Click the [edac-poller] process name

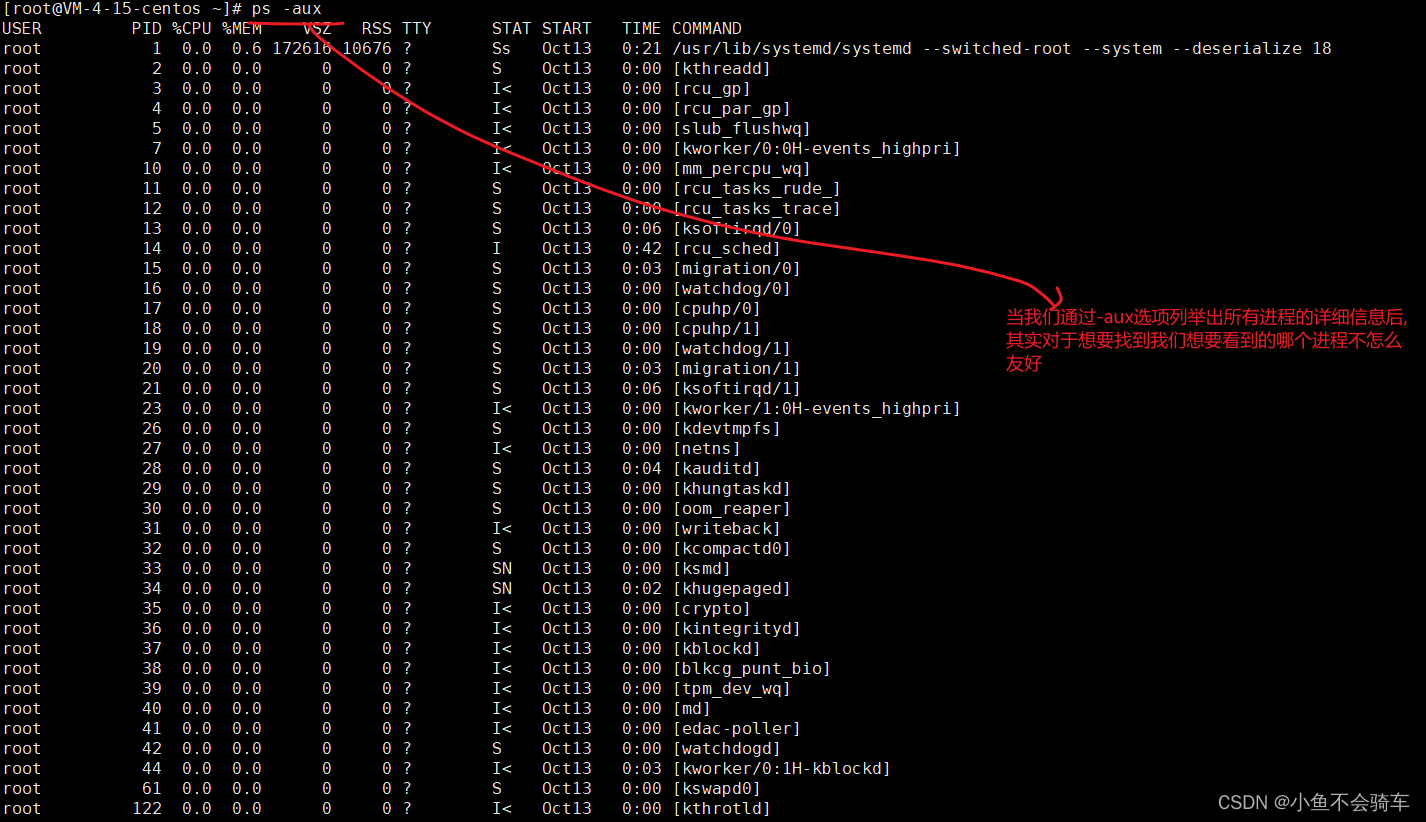point(737,729)
